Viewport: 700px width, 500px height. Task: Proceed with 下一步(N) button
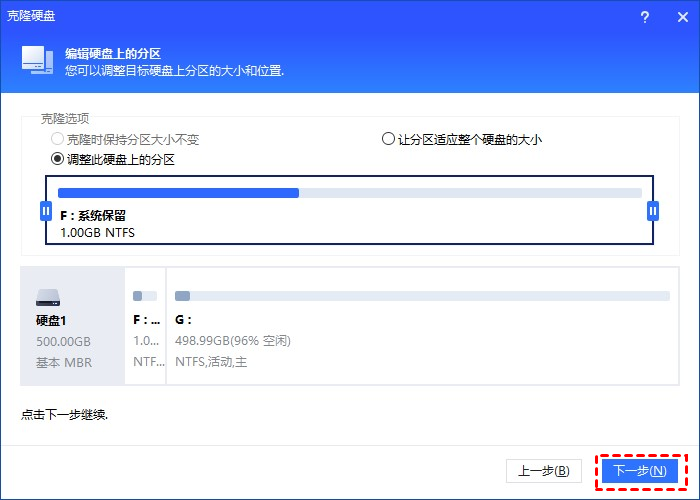coord(639,470)
